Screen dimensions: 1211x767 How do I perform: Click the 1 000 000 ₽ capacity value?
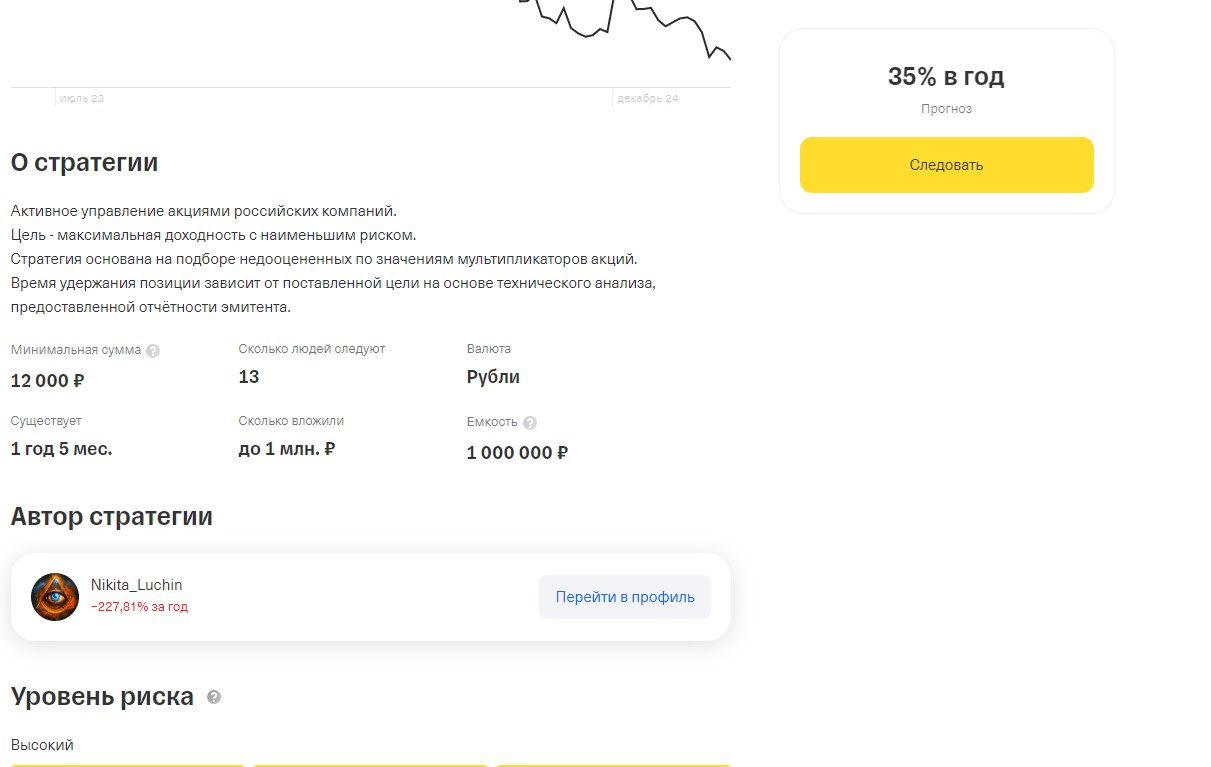click(517, 453)
